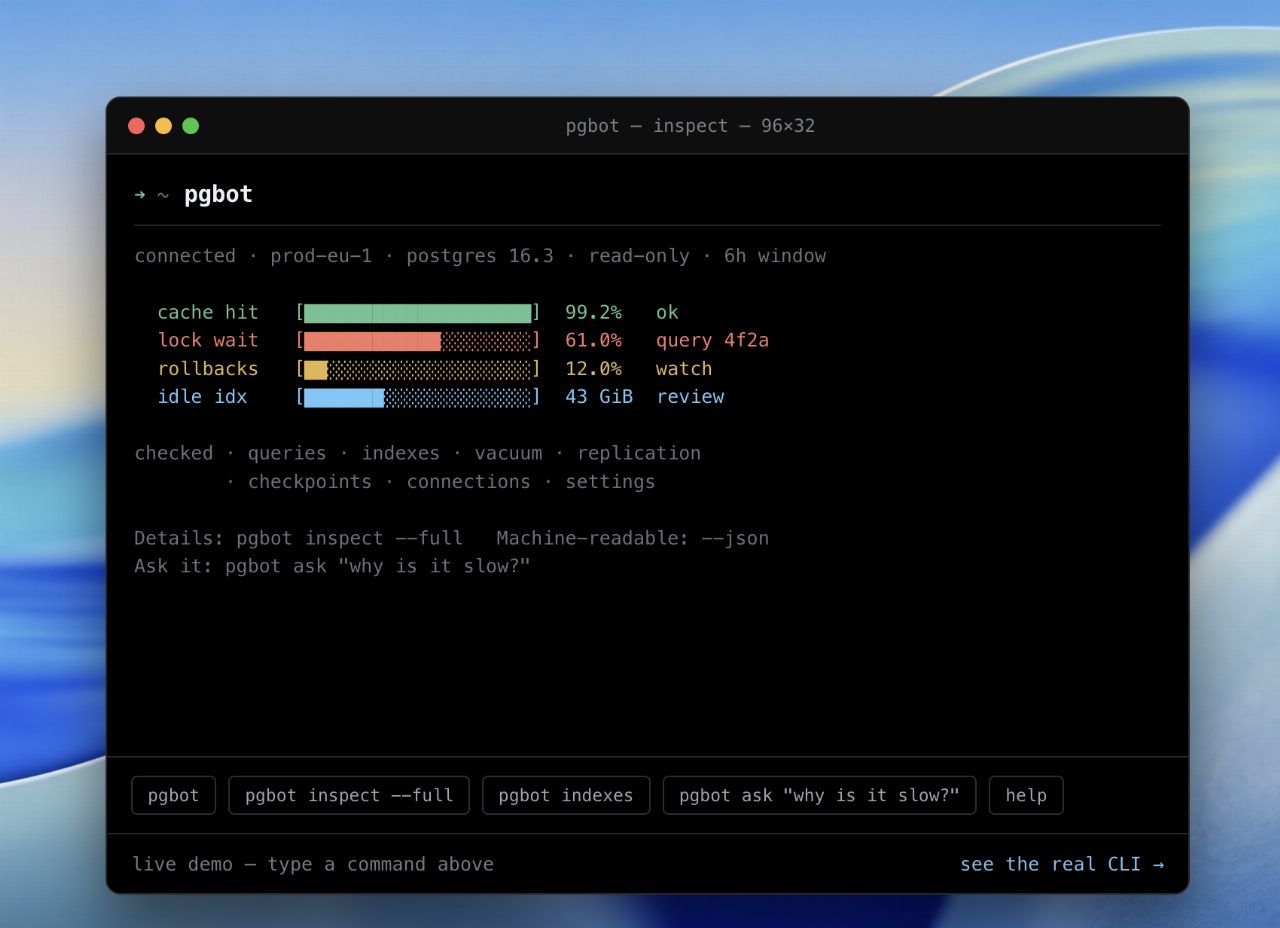Click the yellow 'rollbacks' progress bar
The height and width of the screenshot is (928, 1280).
(x=418, y=369)
